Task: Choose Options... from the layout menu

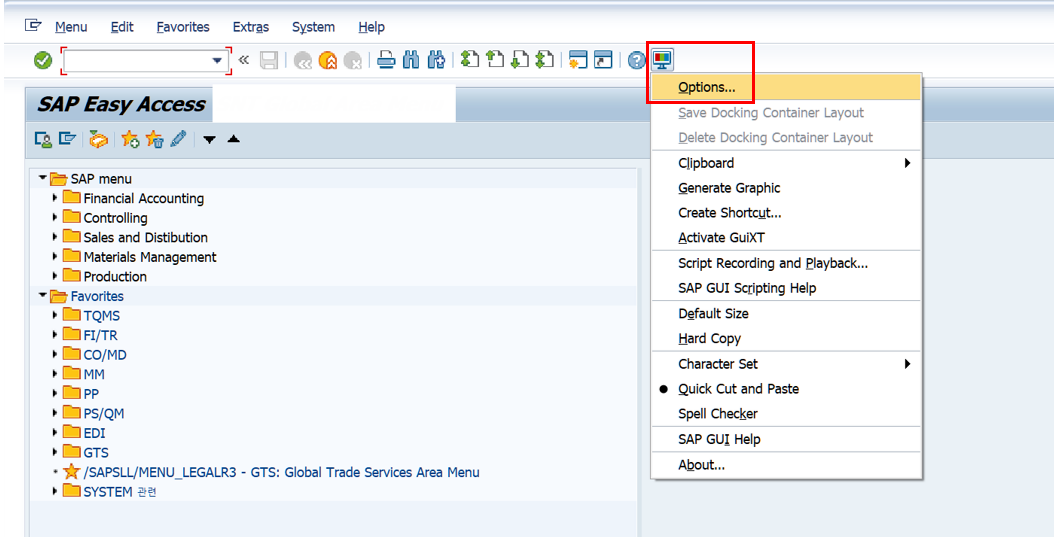Action: click(x=786, y=87)
